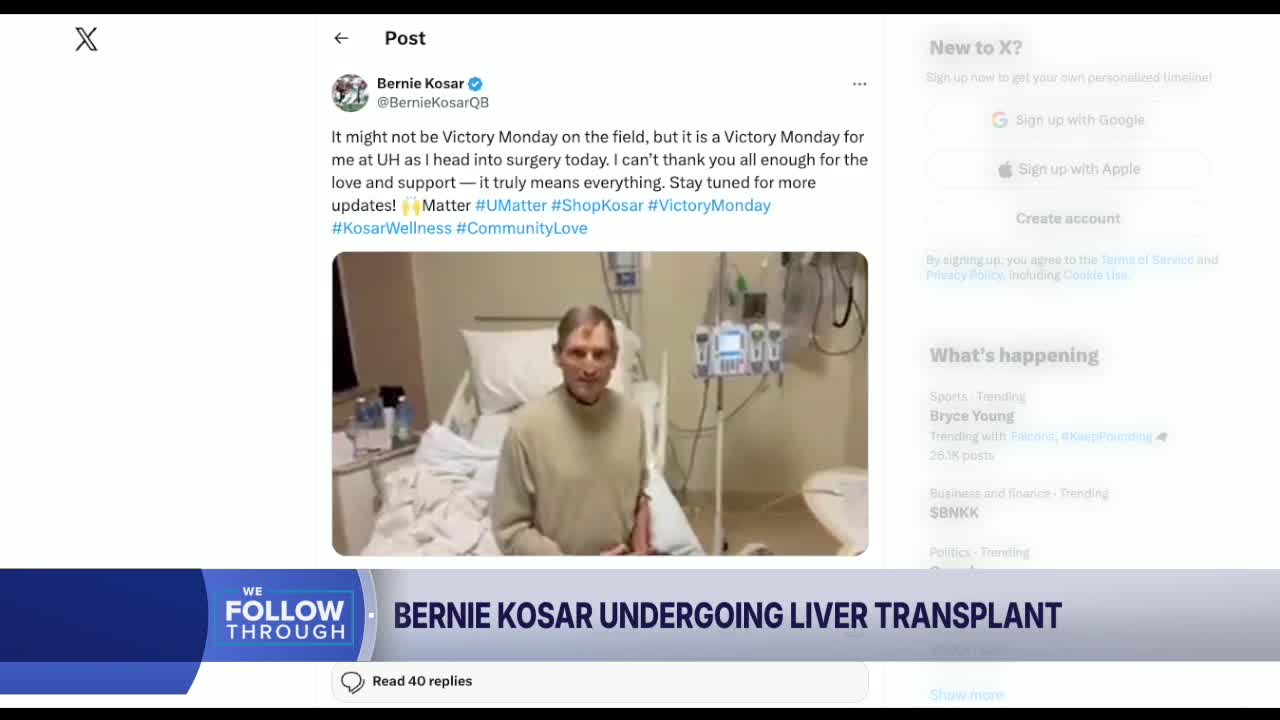Open the #CommunityLove hashtag

click(522, 228)
